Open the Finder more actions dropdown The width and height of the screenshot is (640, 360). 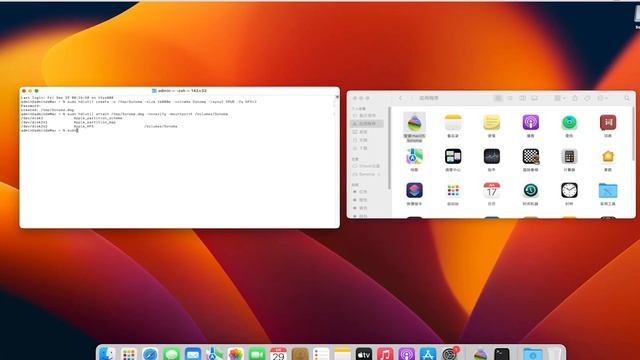[x=602, y=98]
